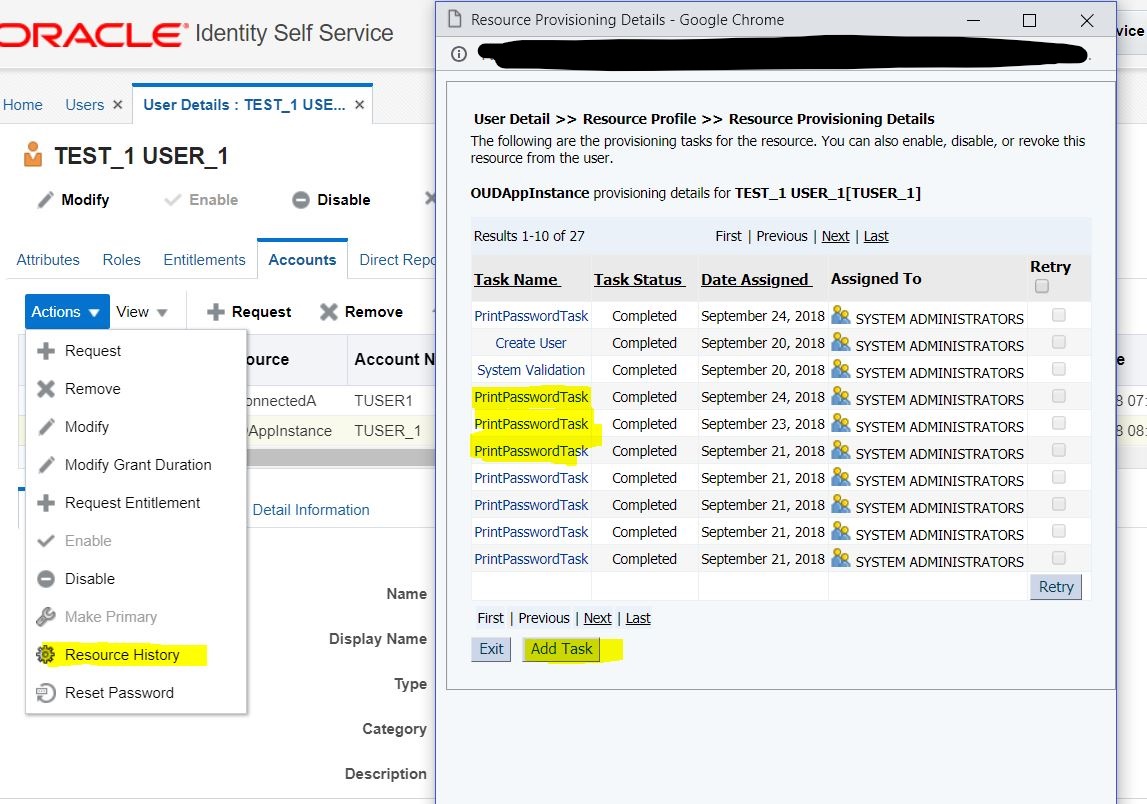
Task: Click the Next pagination link in results
Action: tap(836, 236)
